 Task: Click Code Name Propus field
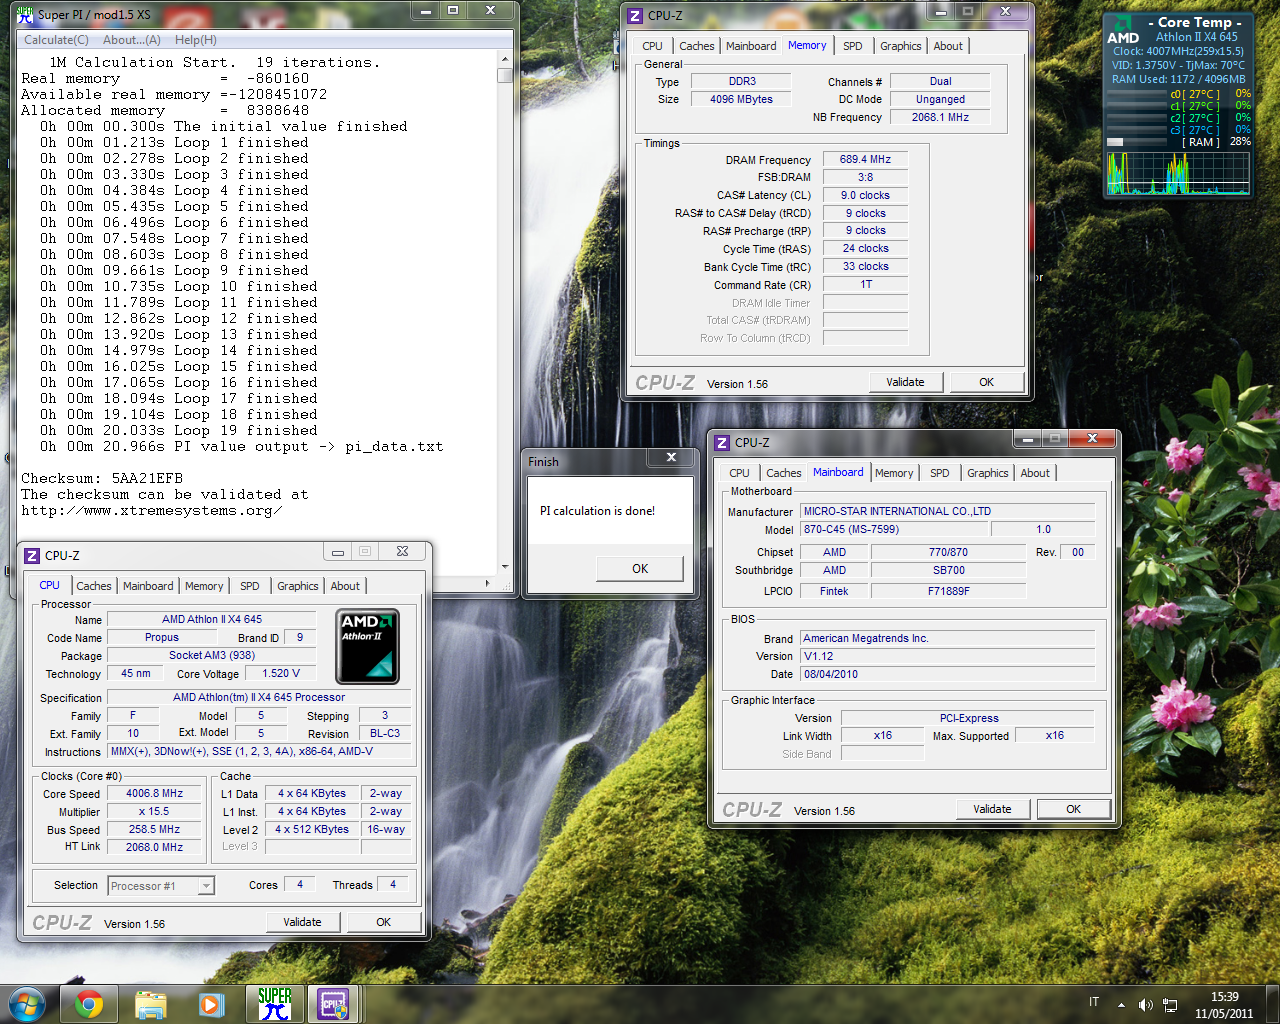point(162,637)
